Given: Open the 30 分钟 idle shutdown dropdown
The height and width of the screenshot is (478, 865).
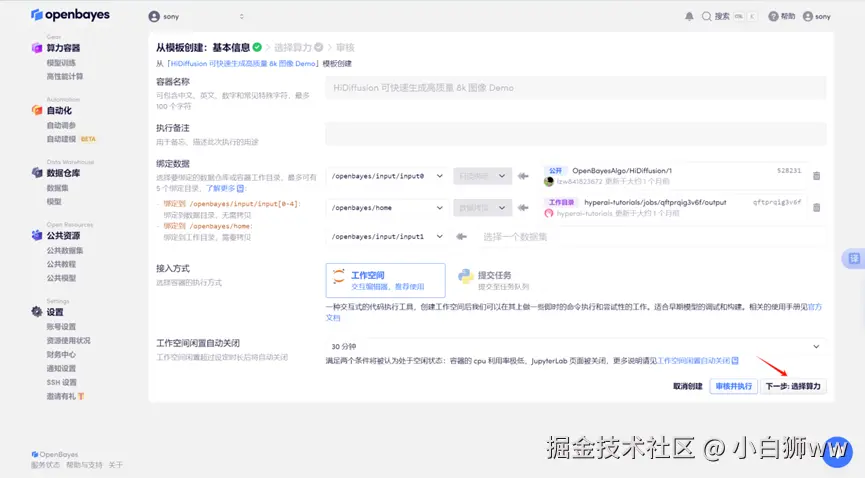Looking at the screenshot, I should (x=576, y=347).
